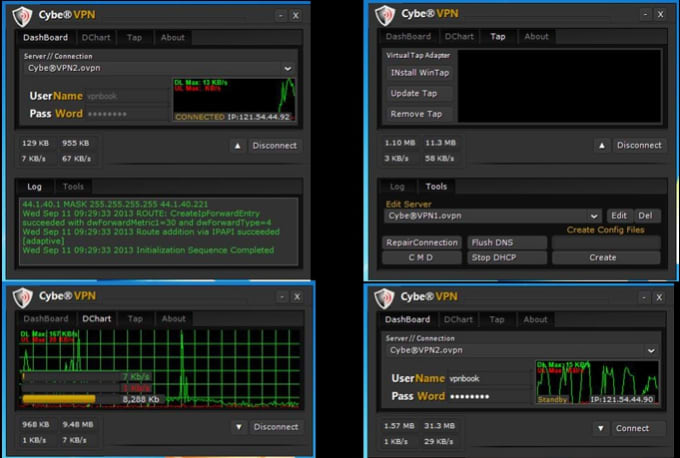Select the Tools tab in top-left window
The image size is (680, 458).
[73, 186]
